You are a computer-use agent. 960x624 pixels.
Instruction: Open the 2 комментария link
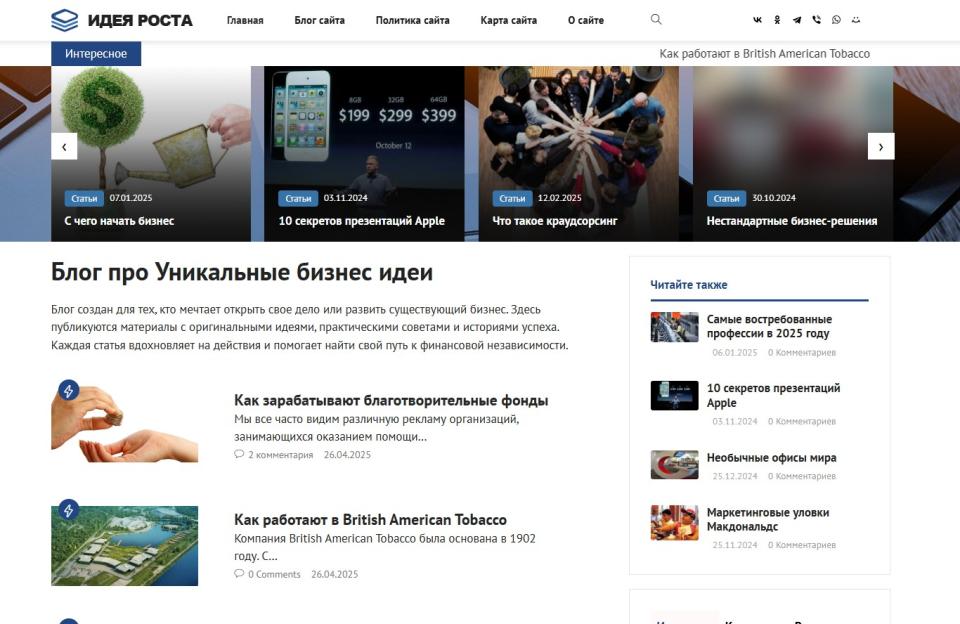280,455
